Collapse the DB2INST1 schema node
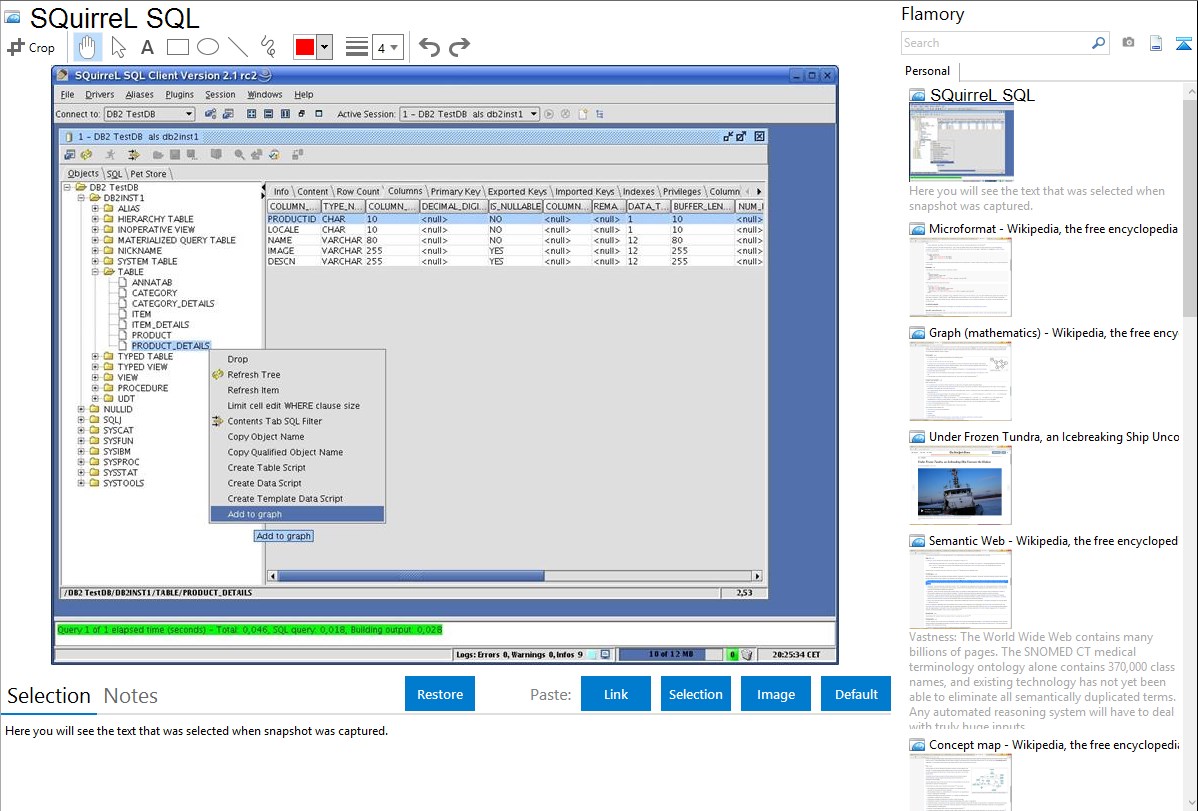The width and height of the screenshot is (1198, 811). 81,198
